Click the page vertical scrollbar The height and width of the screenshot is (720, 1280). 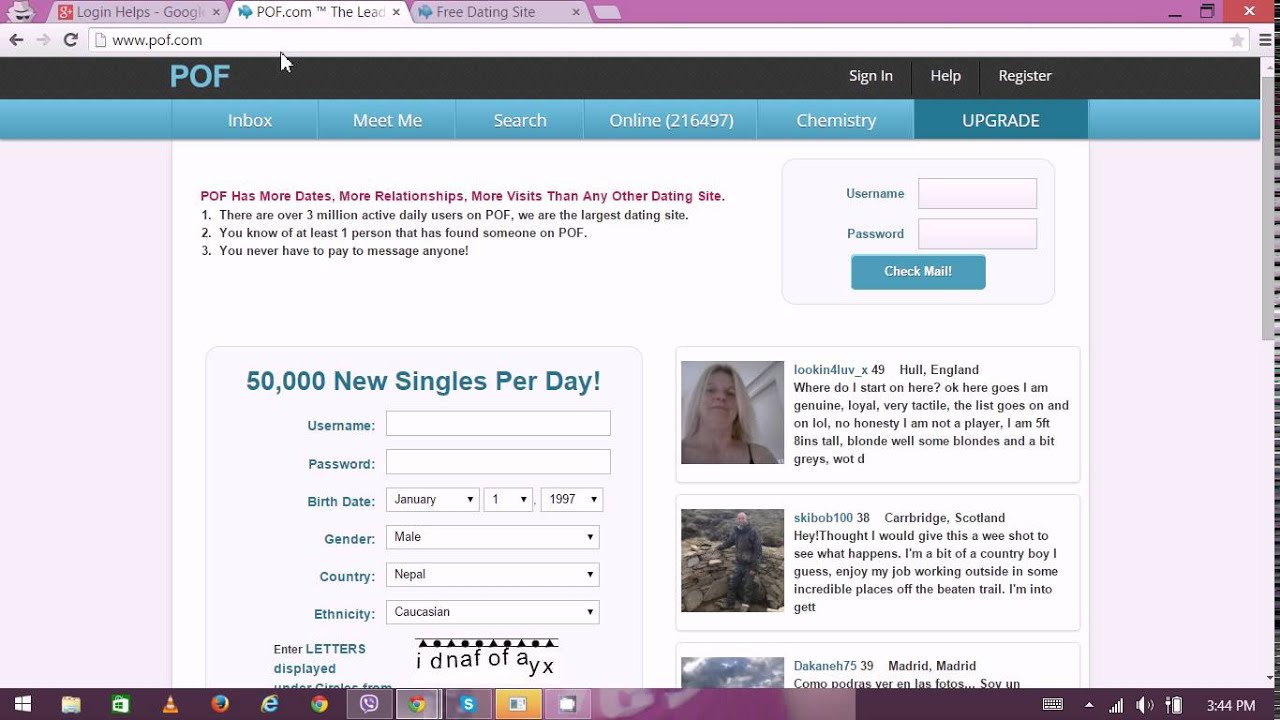pos(1270,210)
